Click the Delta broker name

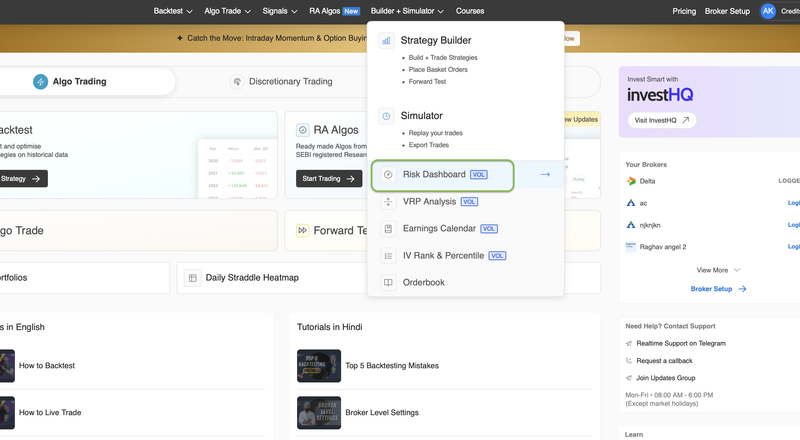(x=647, y=181)
